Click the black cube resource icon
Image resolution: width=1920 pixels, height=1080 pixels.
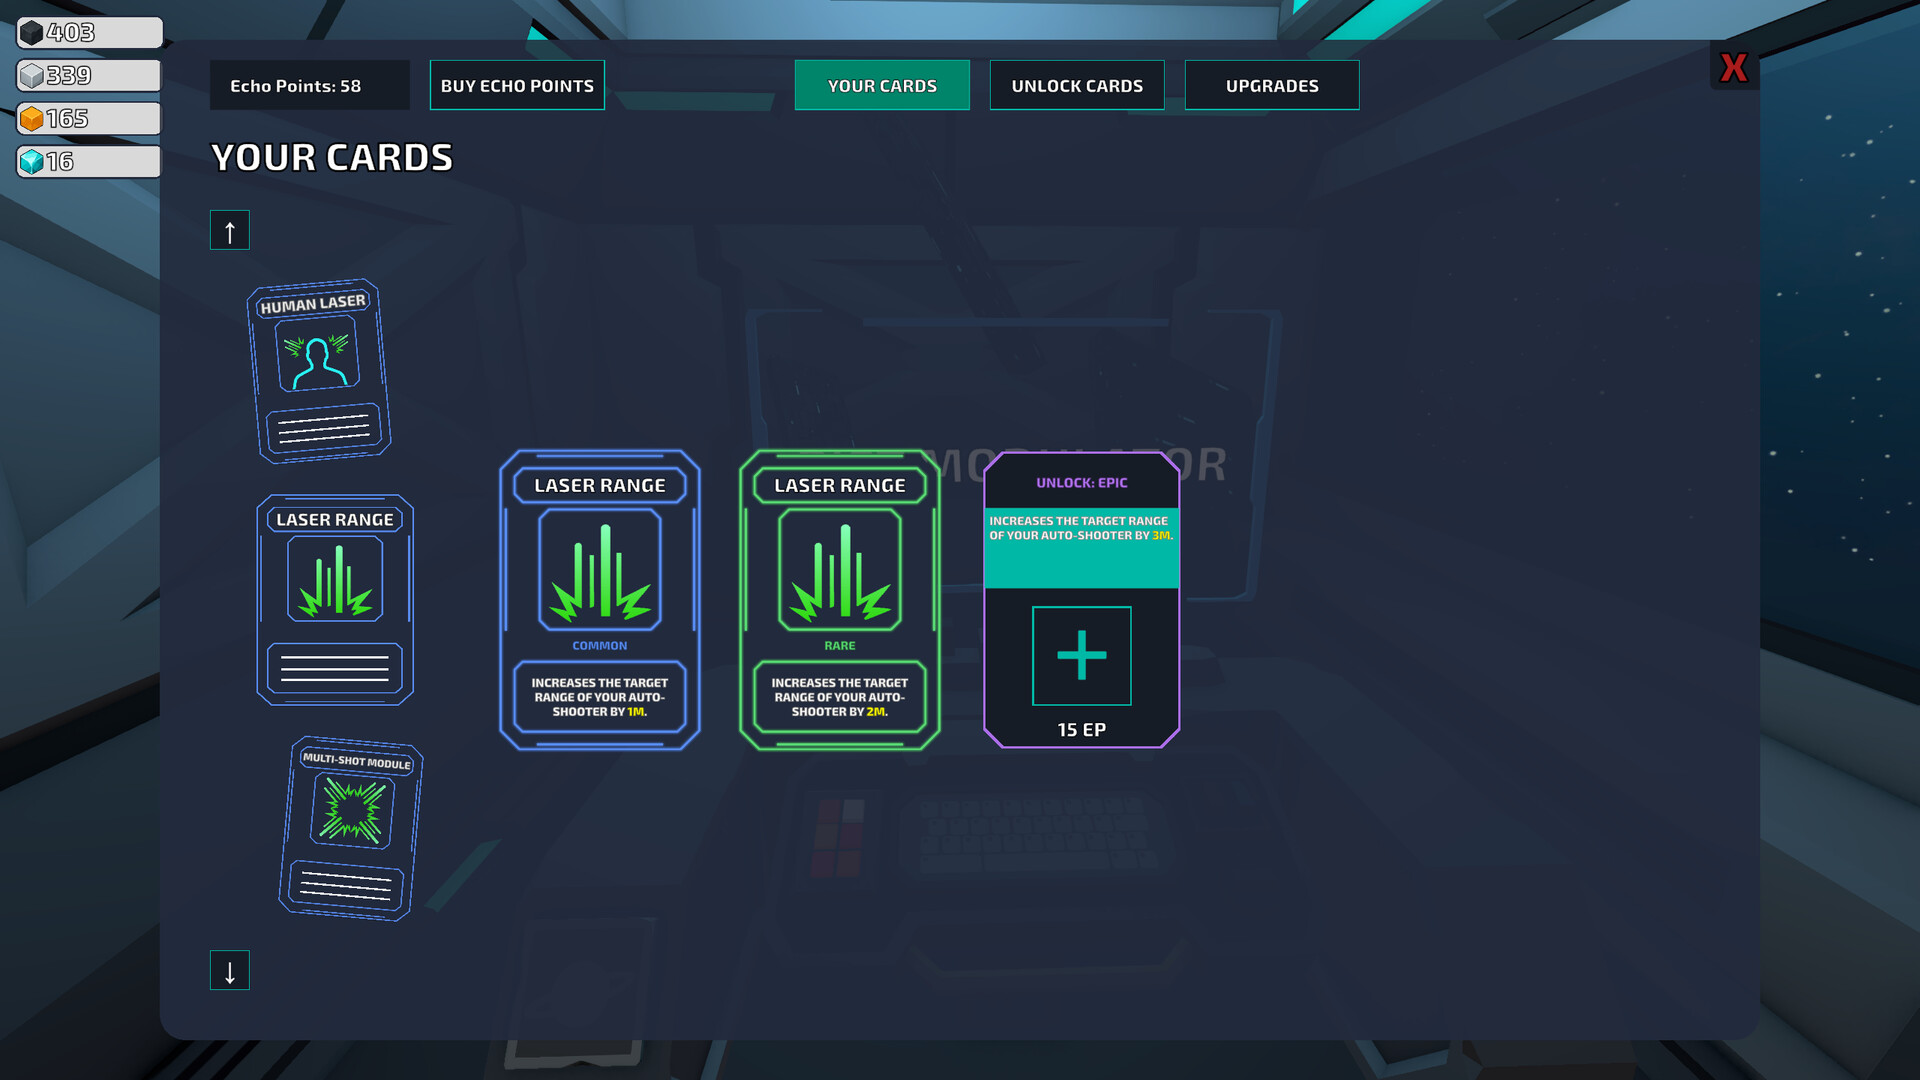click(x=32, y=33)
